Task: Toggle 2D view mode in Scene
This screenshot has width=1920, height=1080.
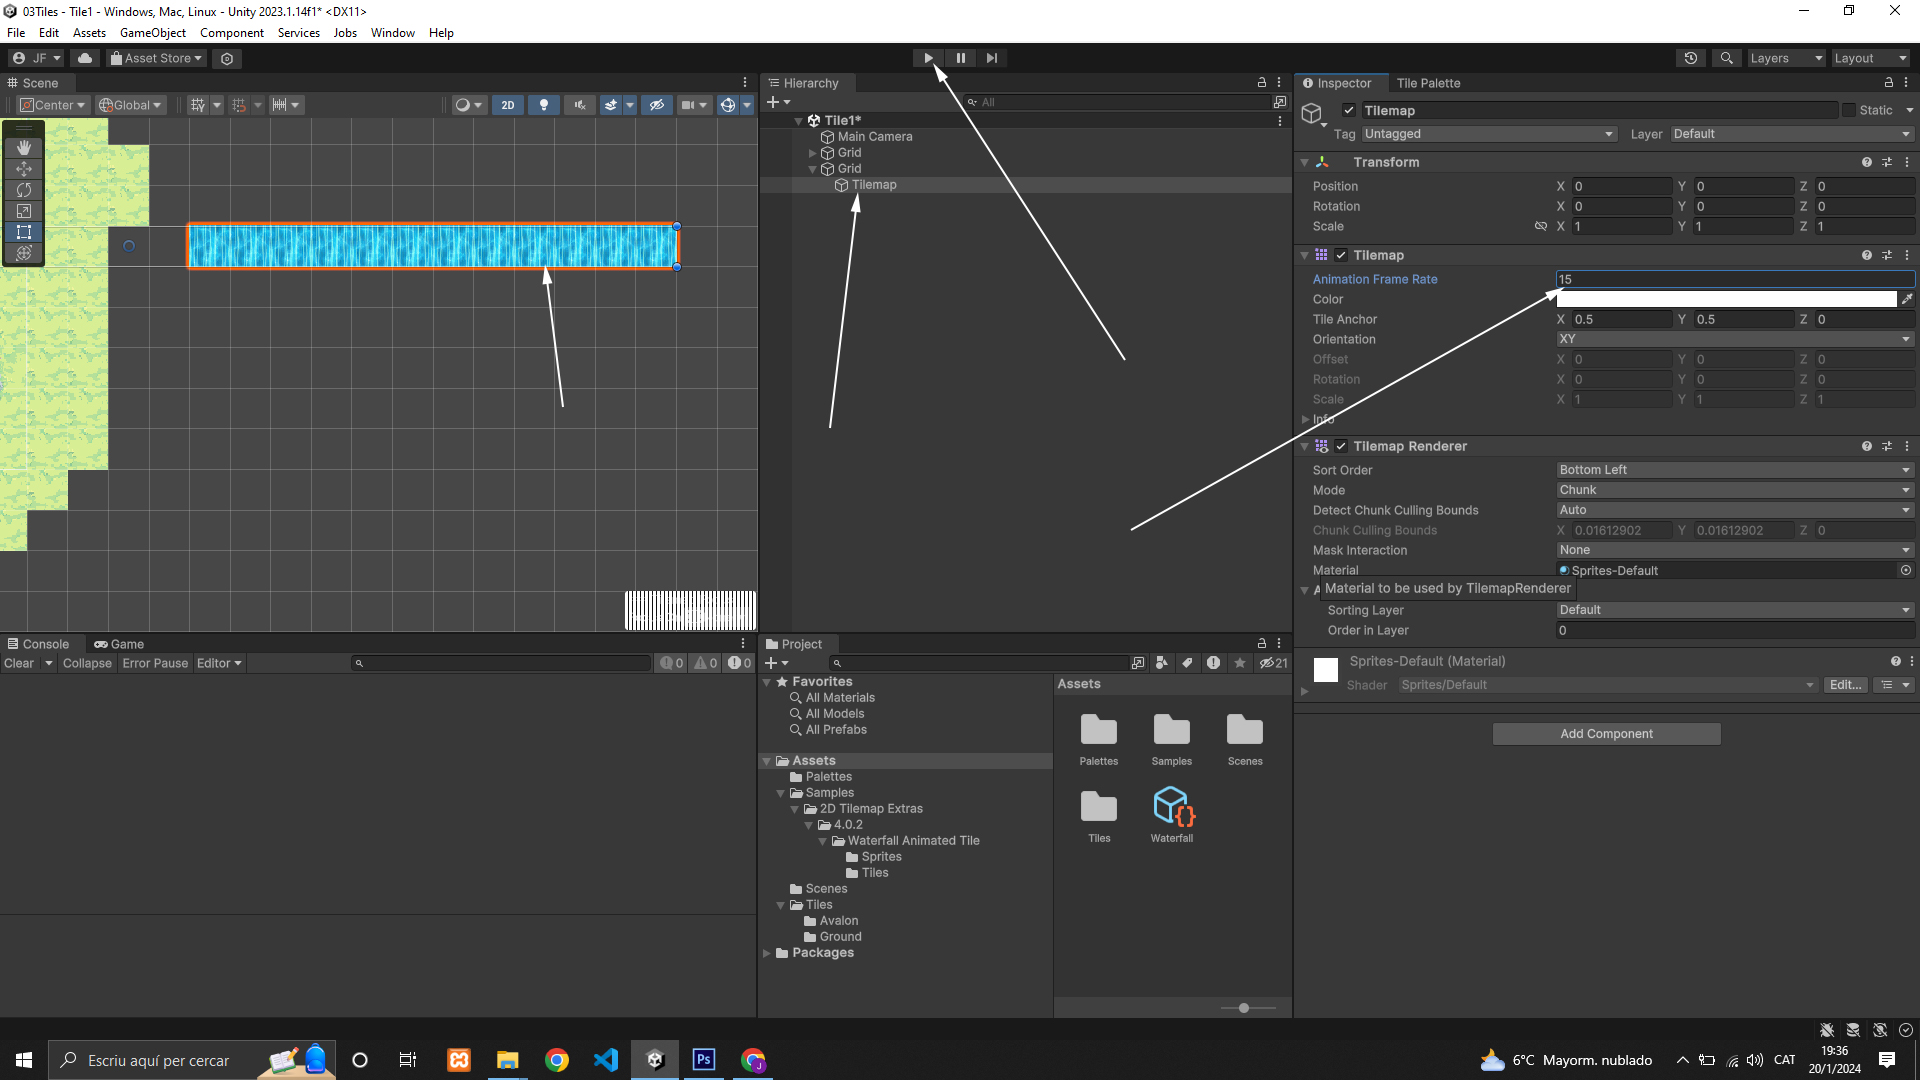Action: [507, 105]
